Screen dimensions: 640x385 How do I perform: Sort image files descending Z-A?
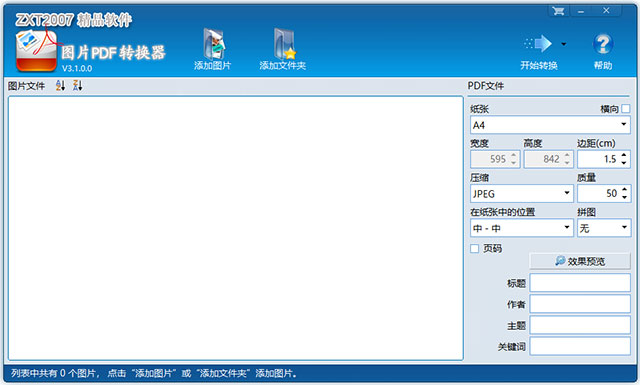78,85
